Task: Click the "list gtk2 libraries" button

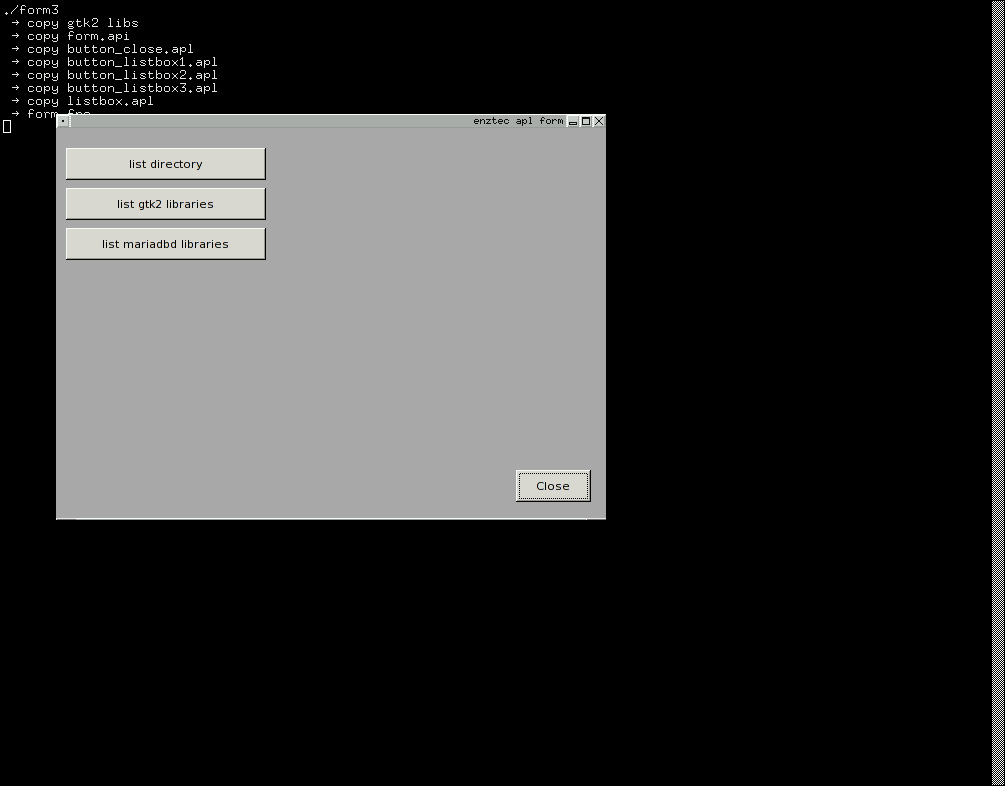Action: 165,204
